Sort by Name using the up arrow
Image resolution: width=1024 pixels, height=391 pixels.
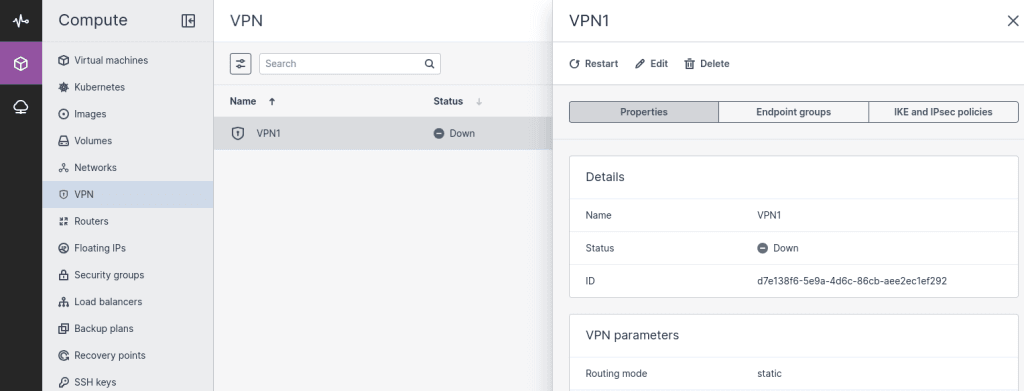point(272,101)
